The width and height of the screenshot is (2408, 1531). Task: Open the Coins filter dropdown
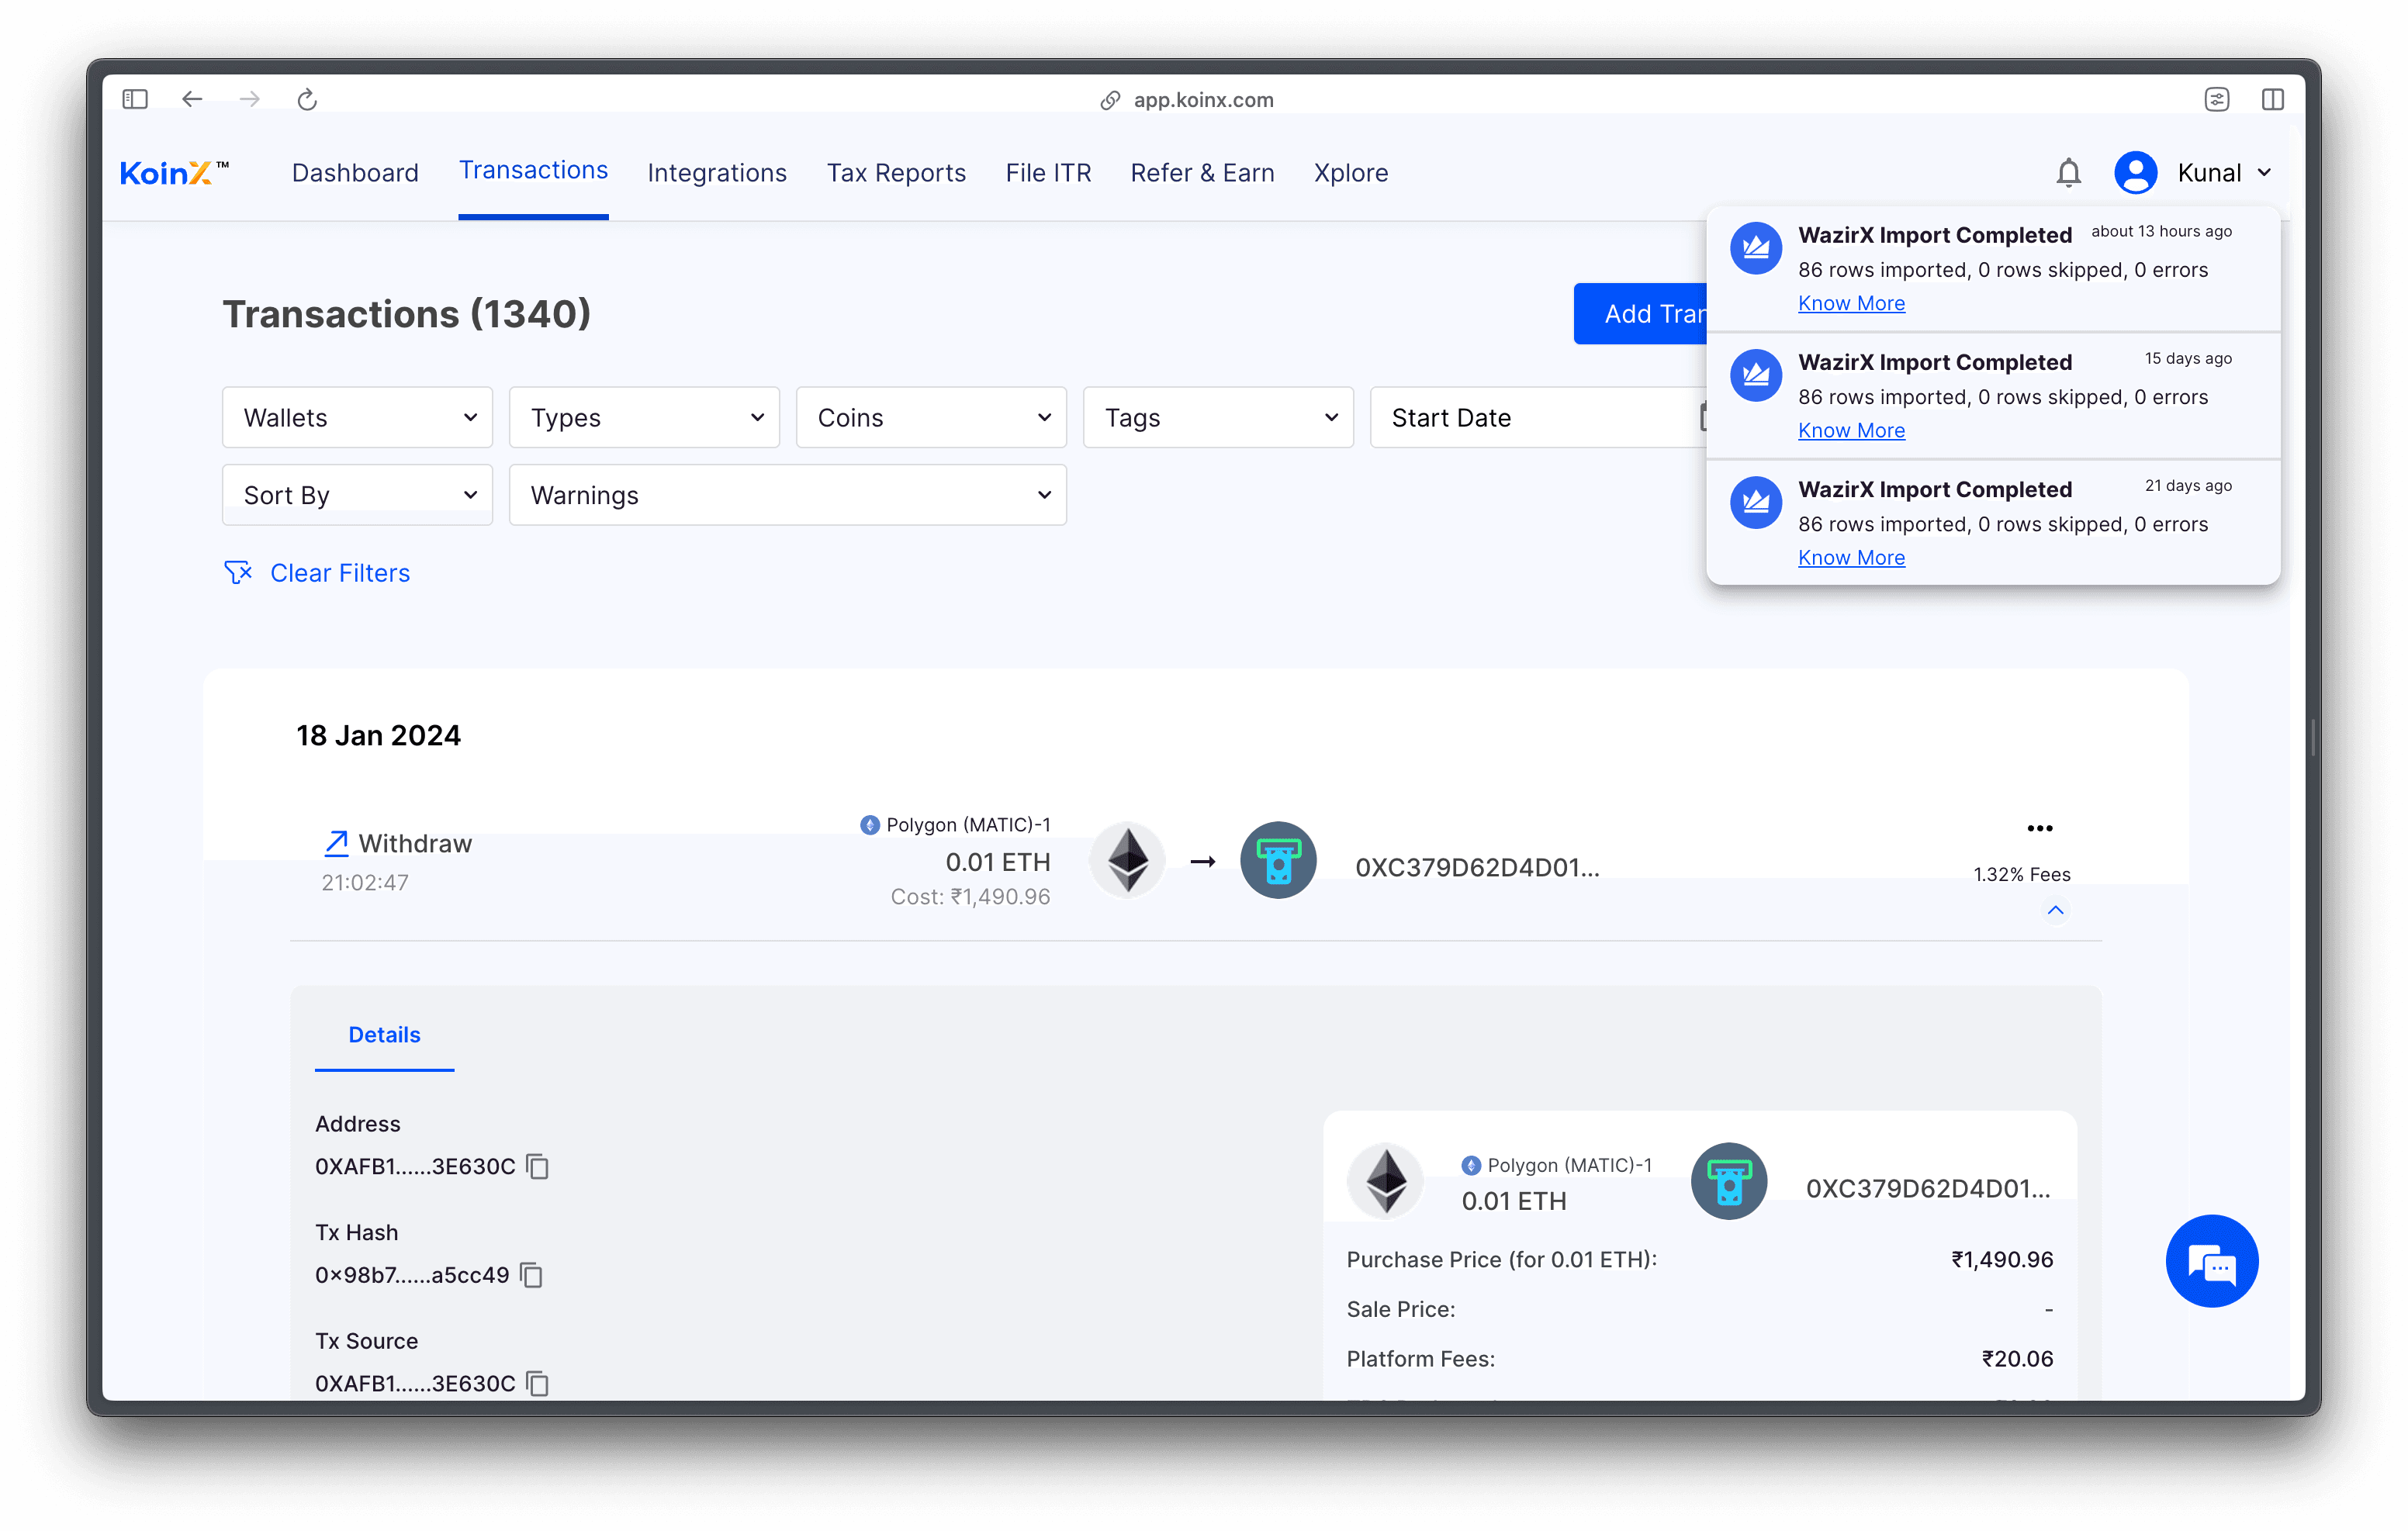point(931,418)
